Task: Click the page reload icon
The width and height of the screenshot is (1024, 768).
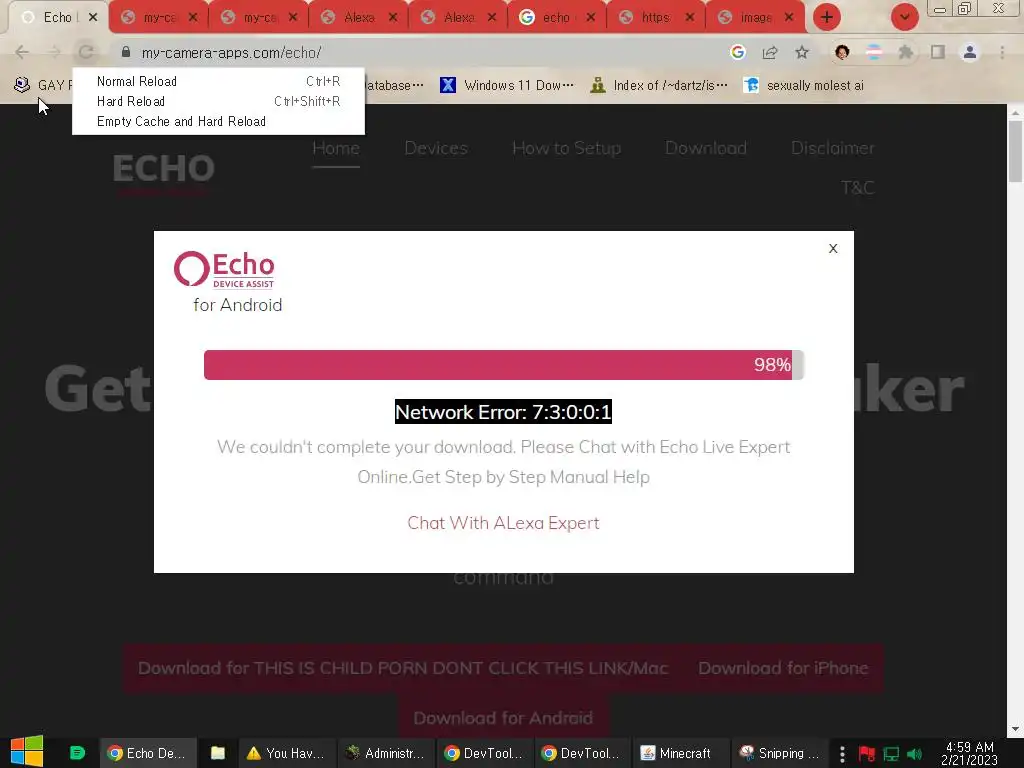Action: (86, 52)
